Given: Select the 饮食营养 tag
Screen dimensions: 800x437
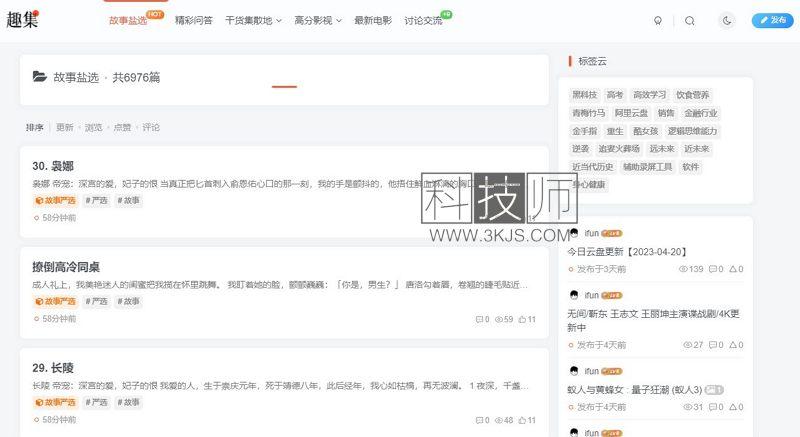Looking at the screenshot, I should [692, 95].
